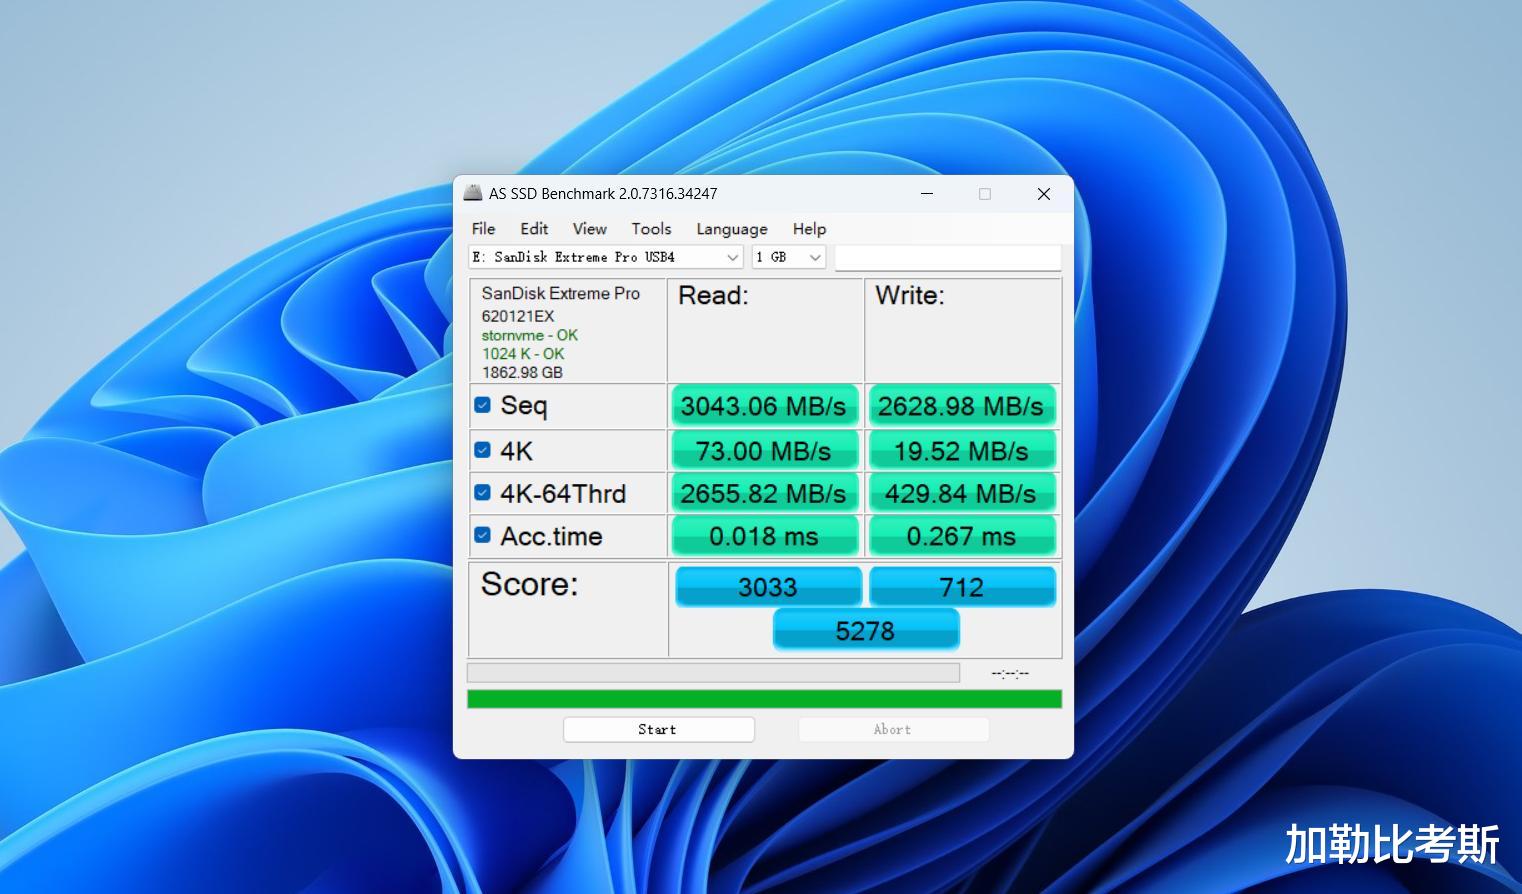
Task: Click the Seq read result 3043.06 MB/s
Action: pos(764,406)
